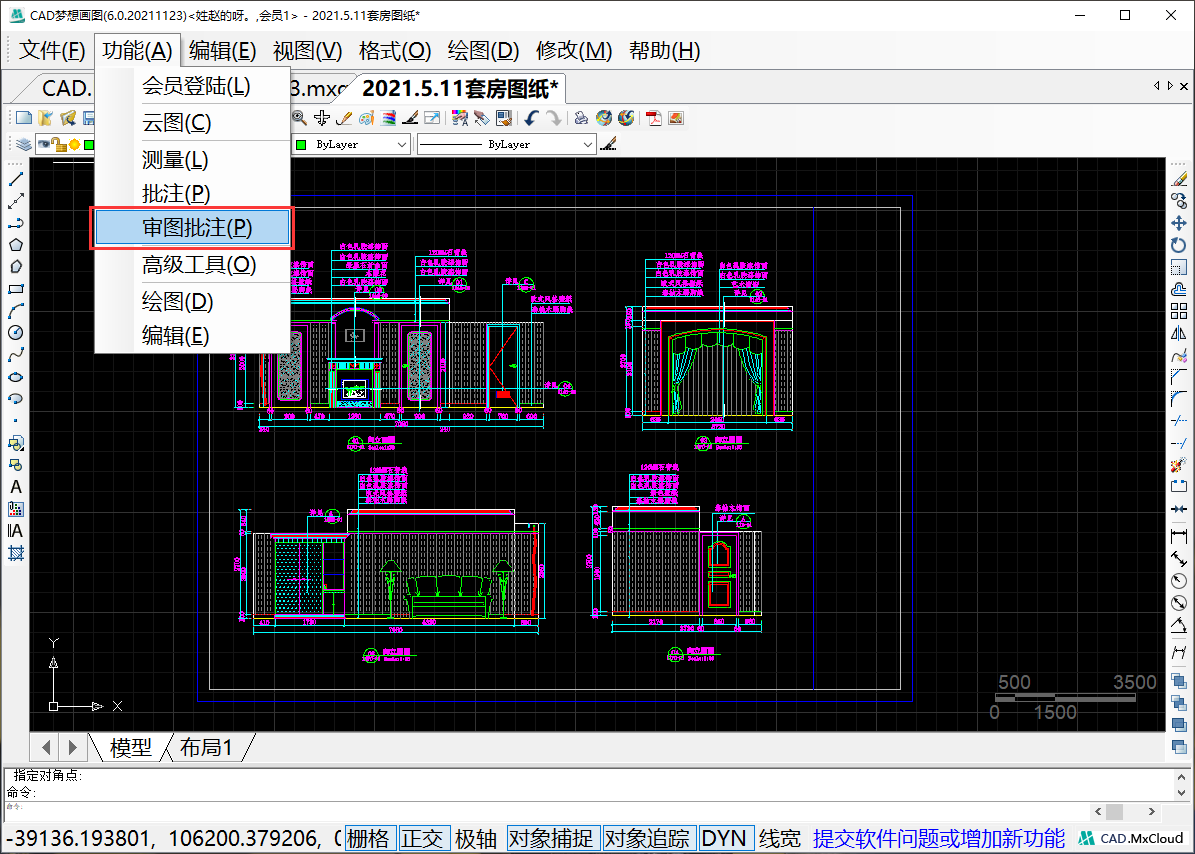Open the Layer manager icon
This screenshot has width=1195, height=854.
[x=24, y=144]
